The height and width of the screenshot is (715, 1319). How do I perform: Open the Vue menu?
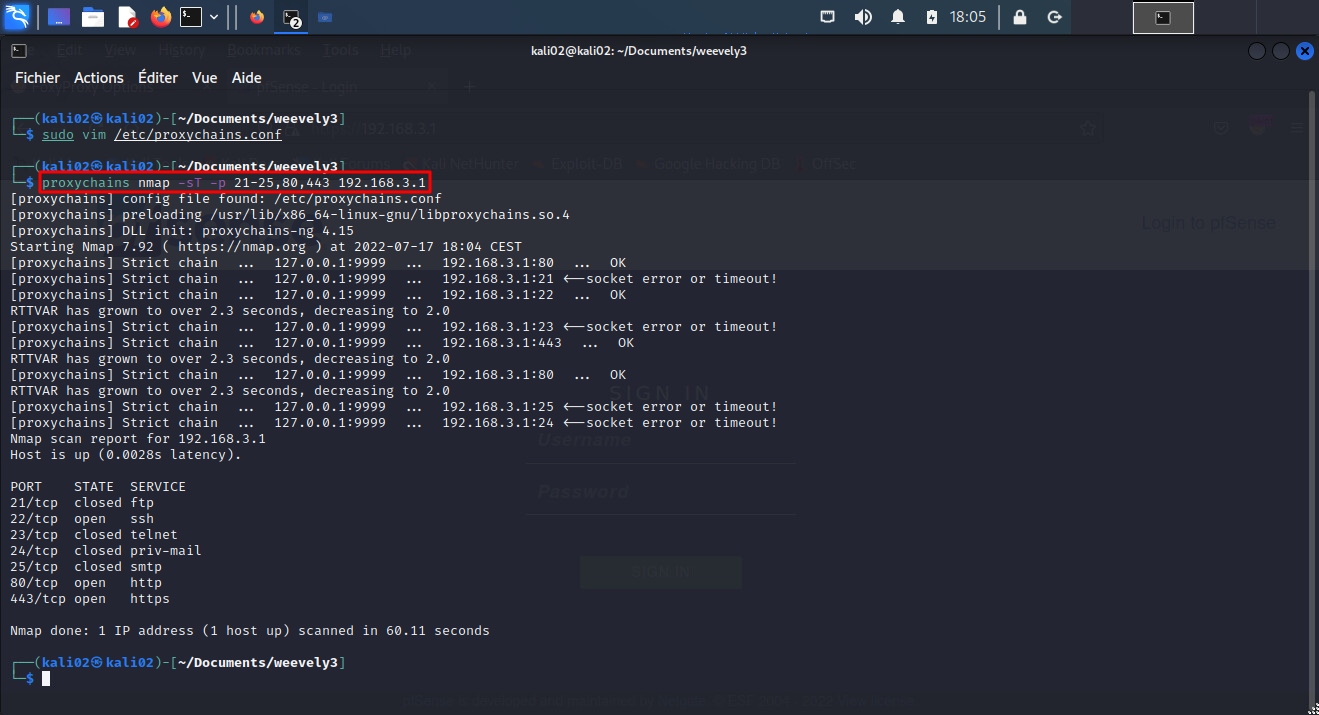204,78
